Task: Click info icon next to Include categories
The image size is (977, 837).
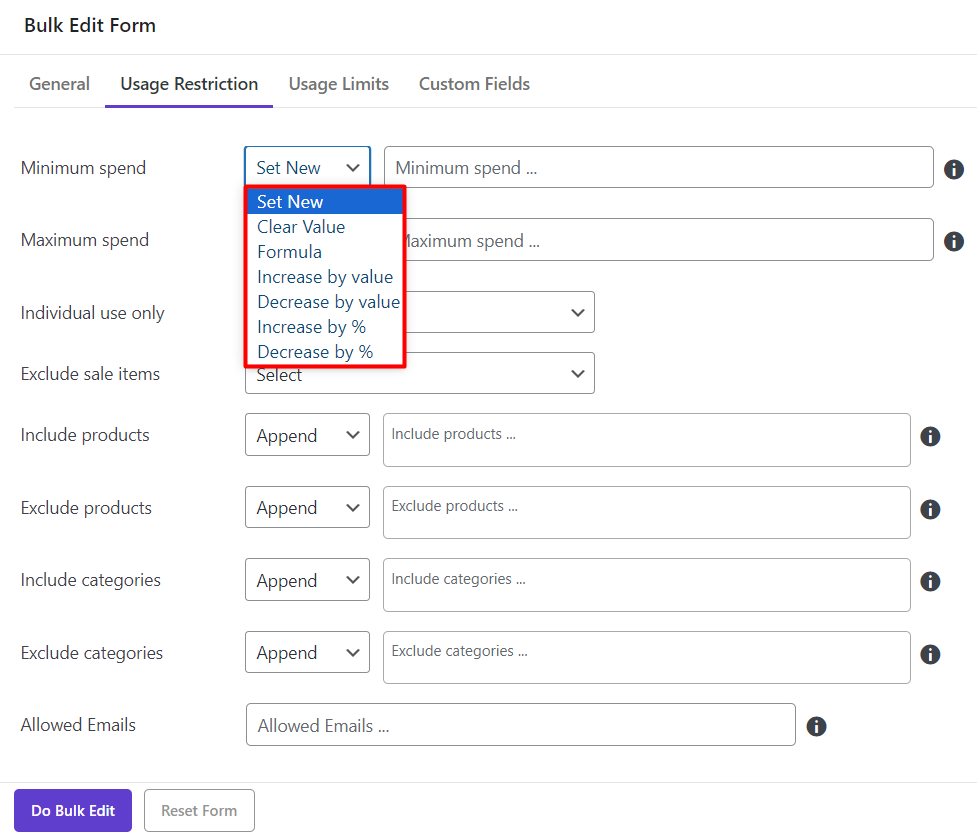Action: [930, 581]
